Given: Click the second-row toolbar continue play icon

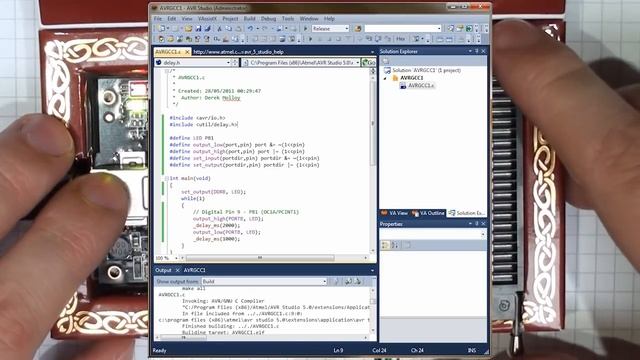Looking at the screenshot, I should point(311,39).
